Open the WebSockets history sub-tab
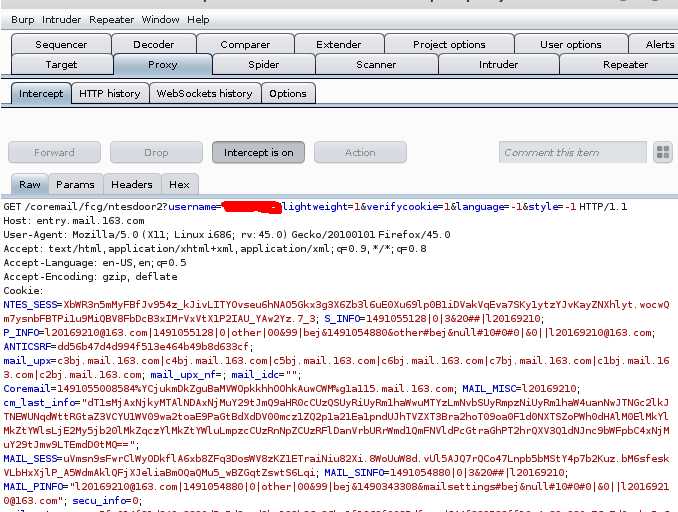Viewport: 678px width, 512px height. pyautogui.click(x=205, y=93)
